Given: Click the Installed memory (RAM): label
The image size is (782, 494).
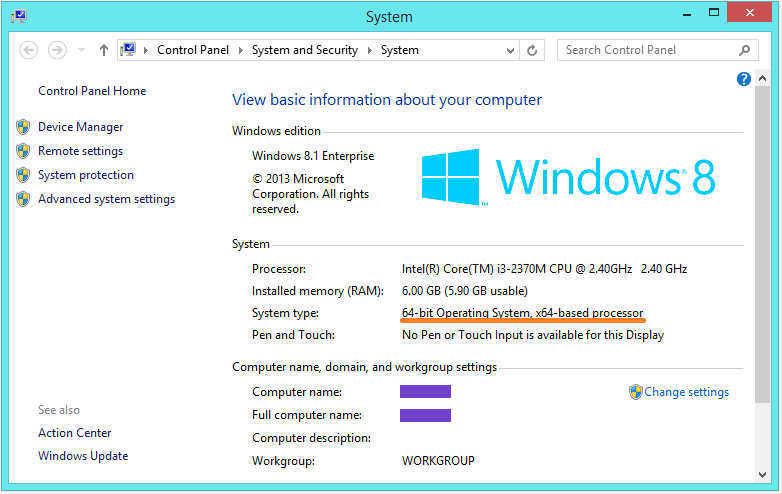Looking at the screenshot, I should 318,291.
